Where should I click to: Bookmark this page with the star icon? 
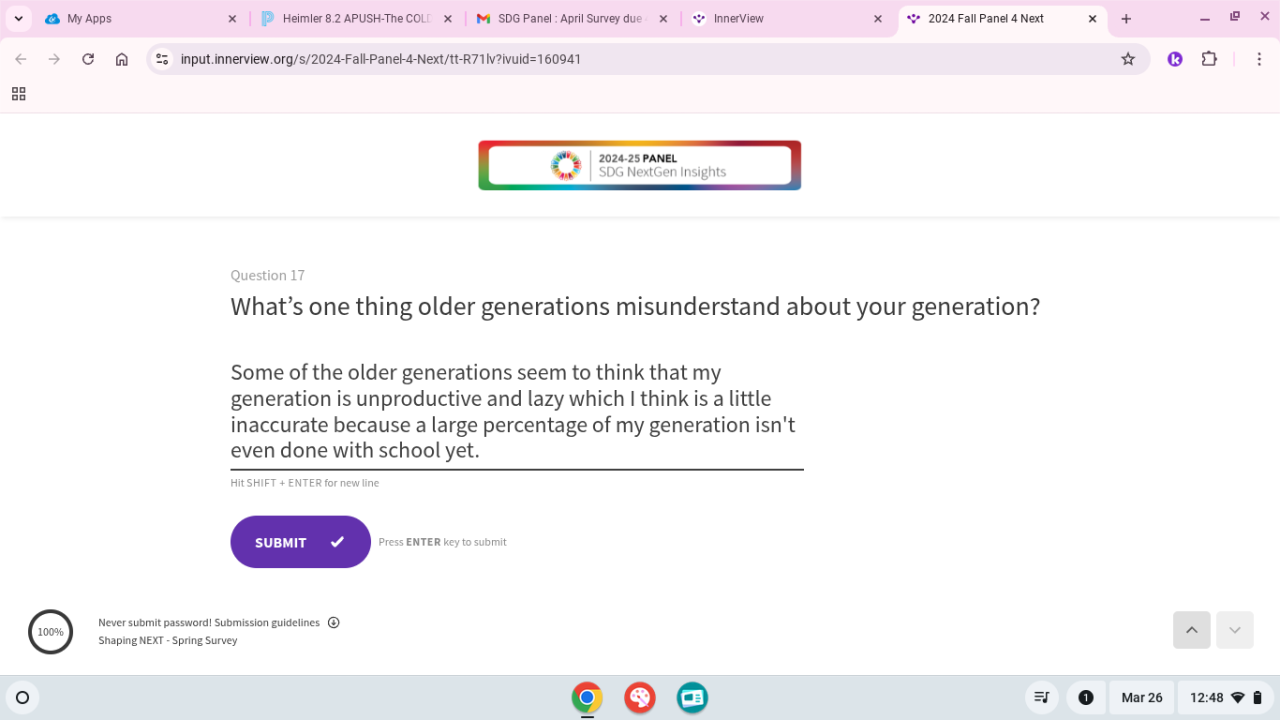tap(1128, 59)
